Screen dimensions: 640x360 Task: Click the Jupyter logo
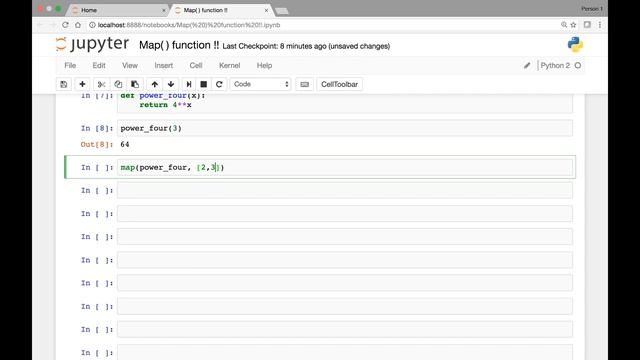tap(92, 44)
